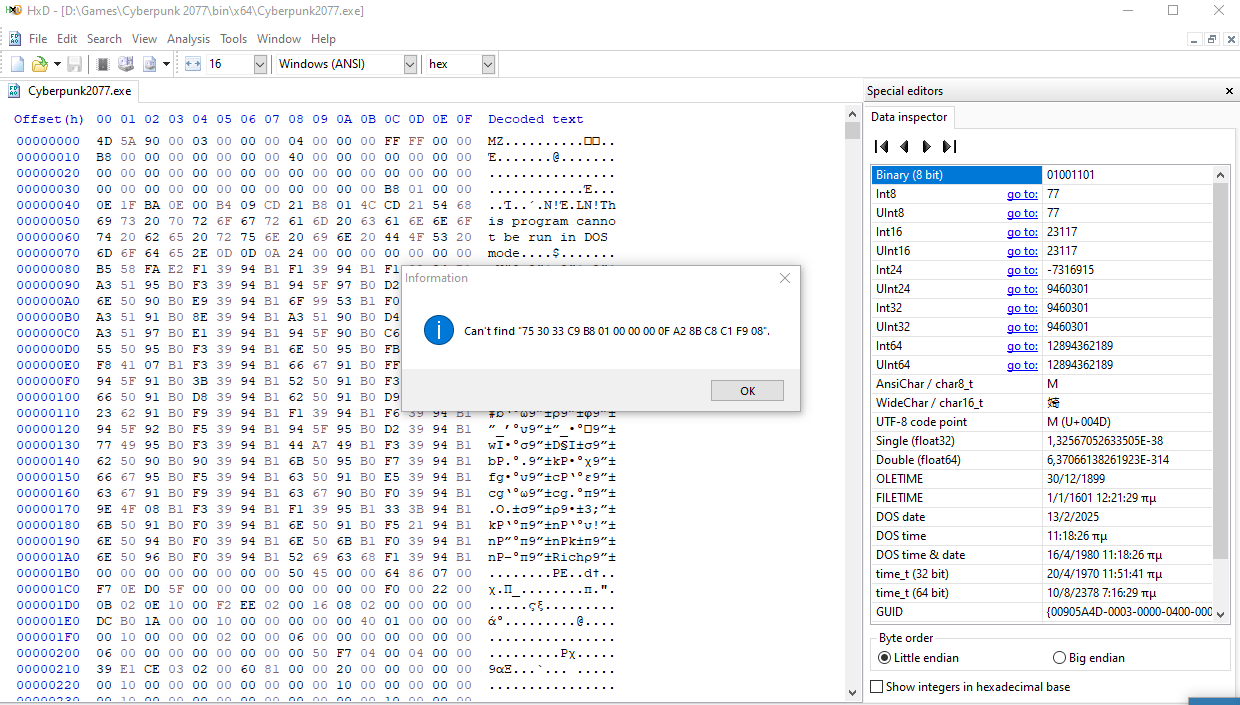This screenshot has height=705, width=1240.
Task: Click the UInt24 go to link
Action: [1022, 289]
